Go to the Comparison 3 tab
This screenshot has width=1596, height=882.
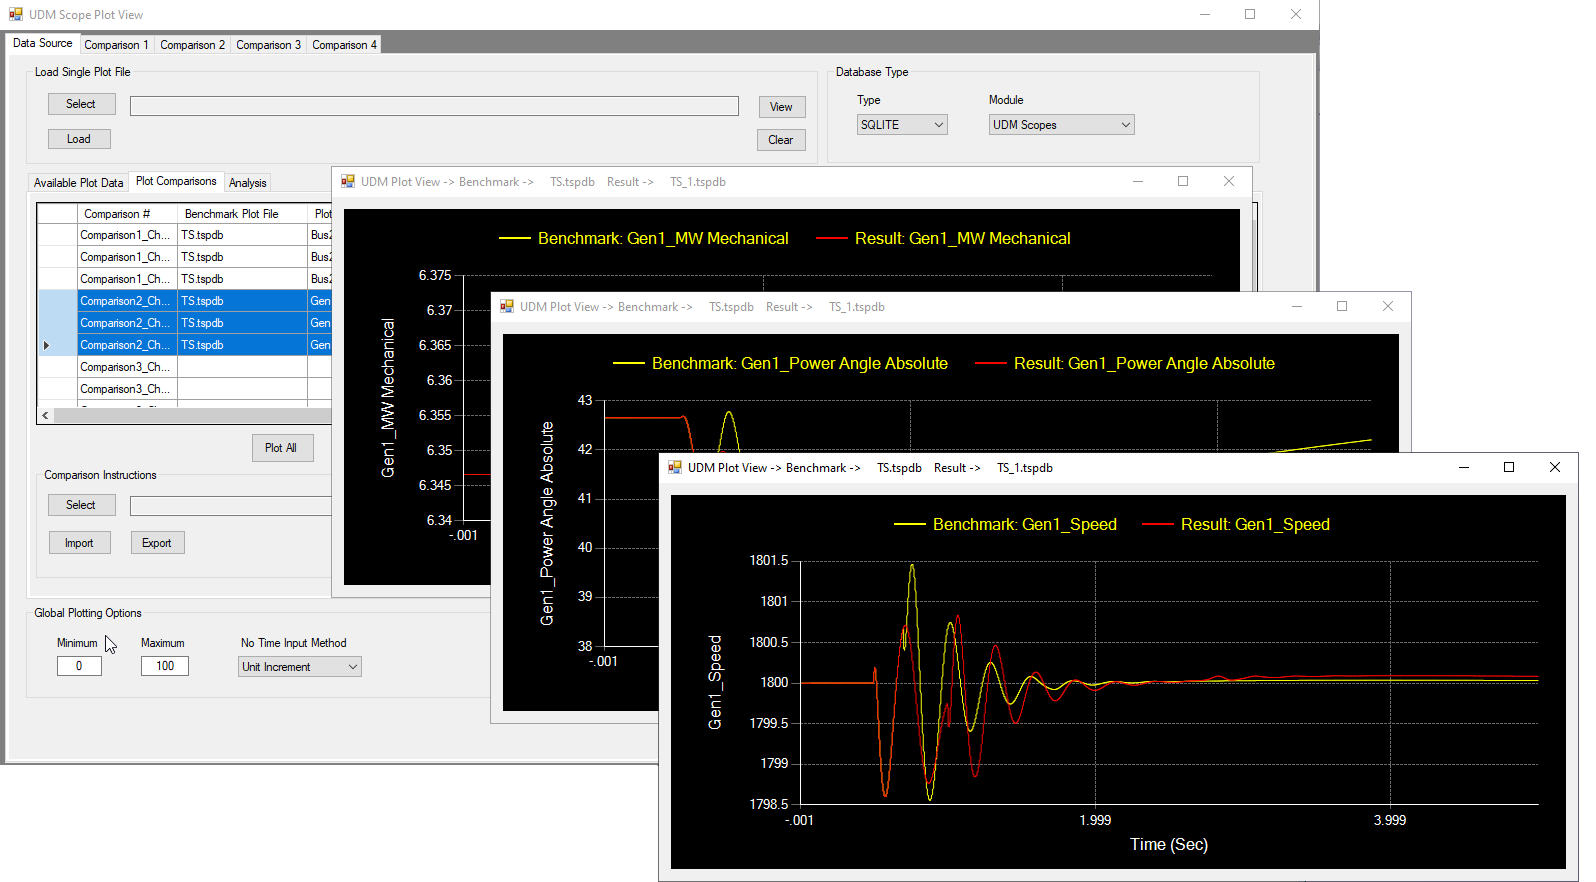268,45
